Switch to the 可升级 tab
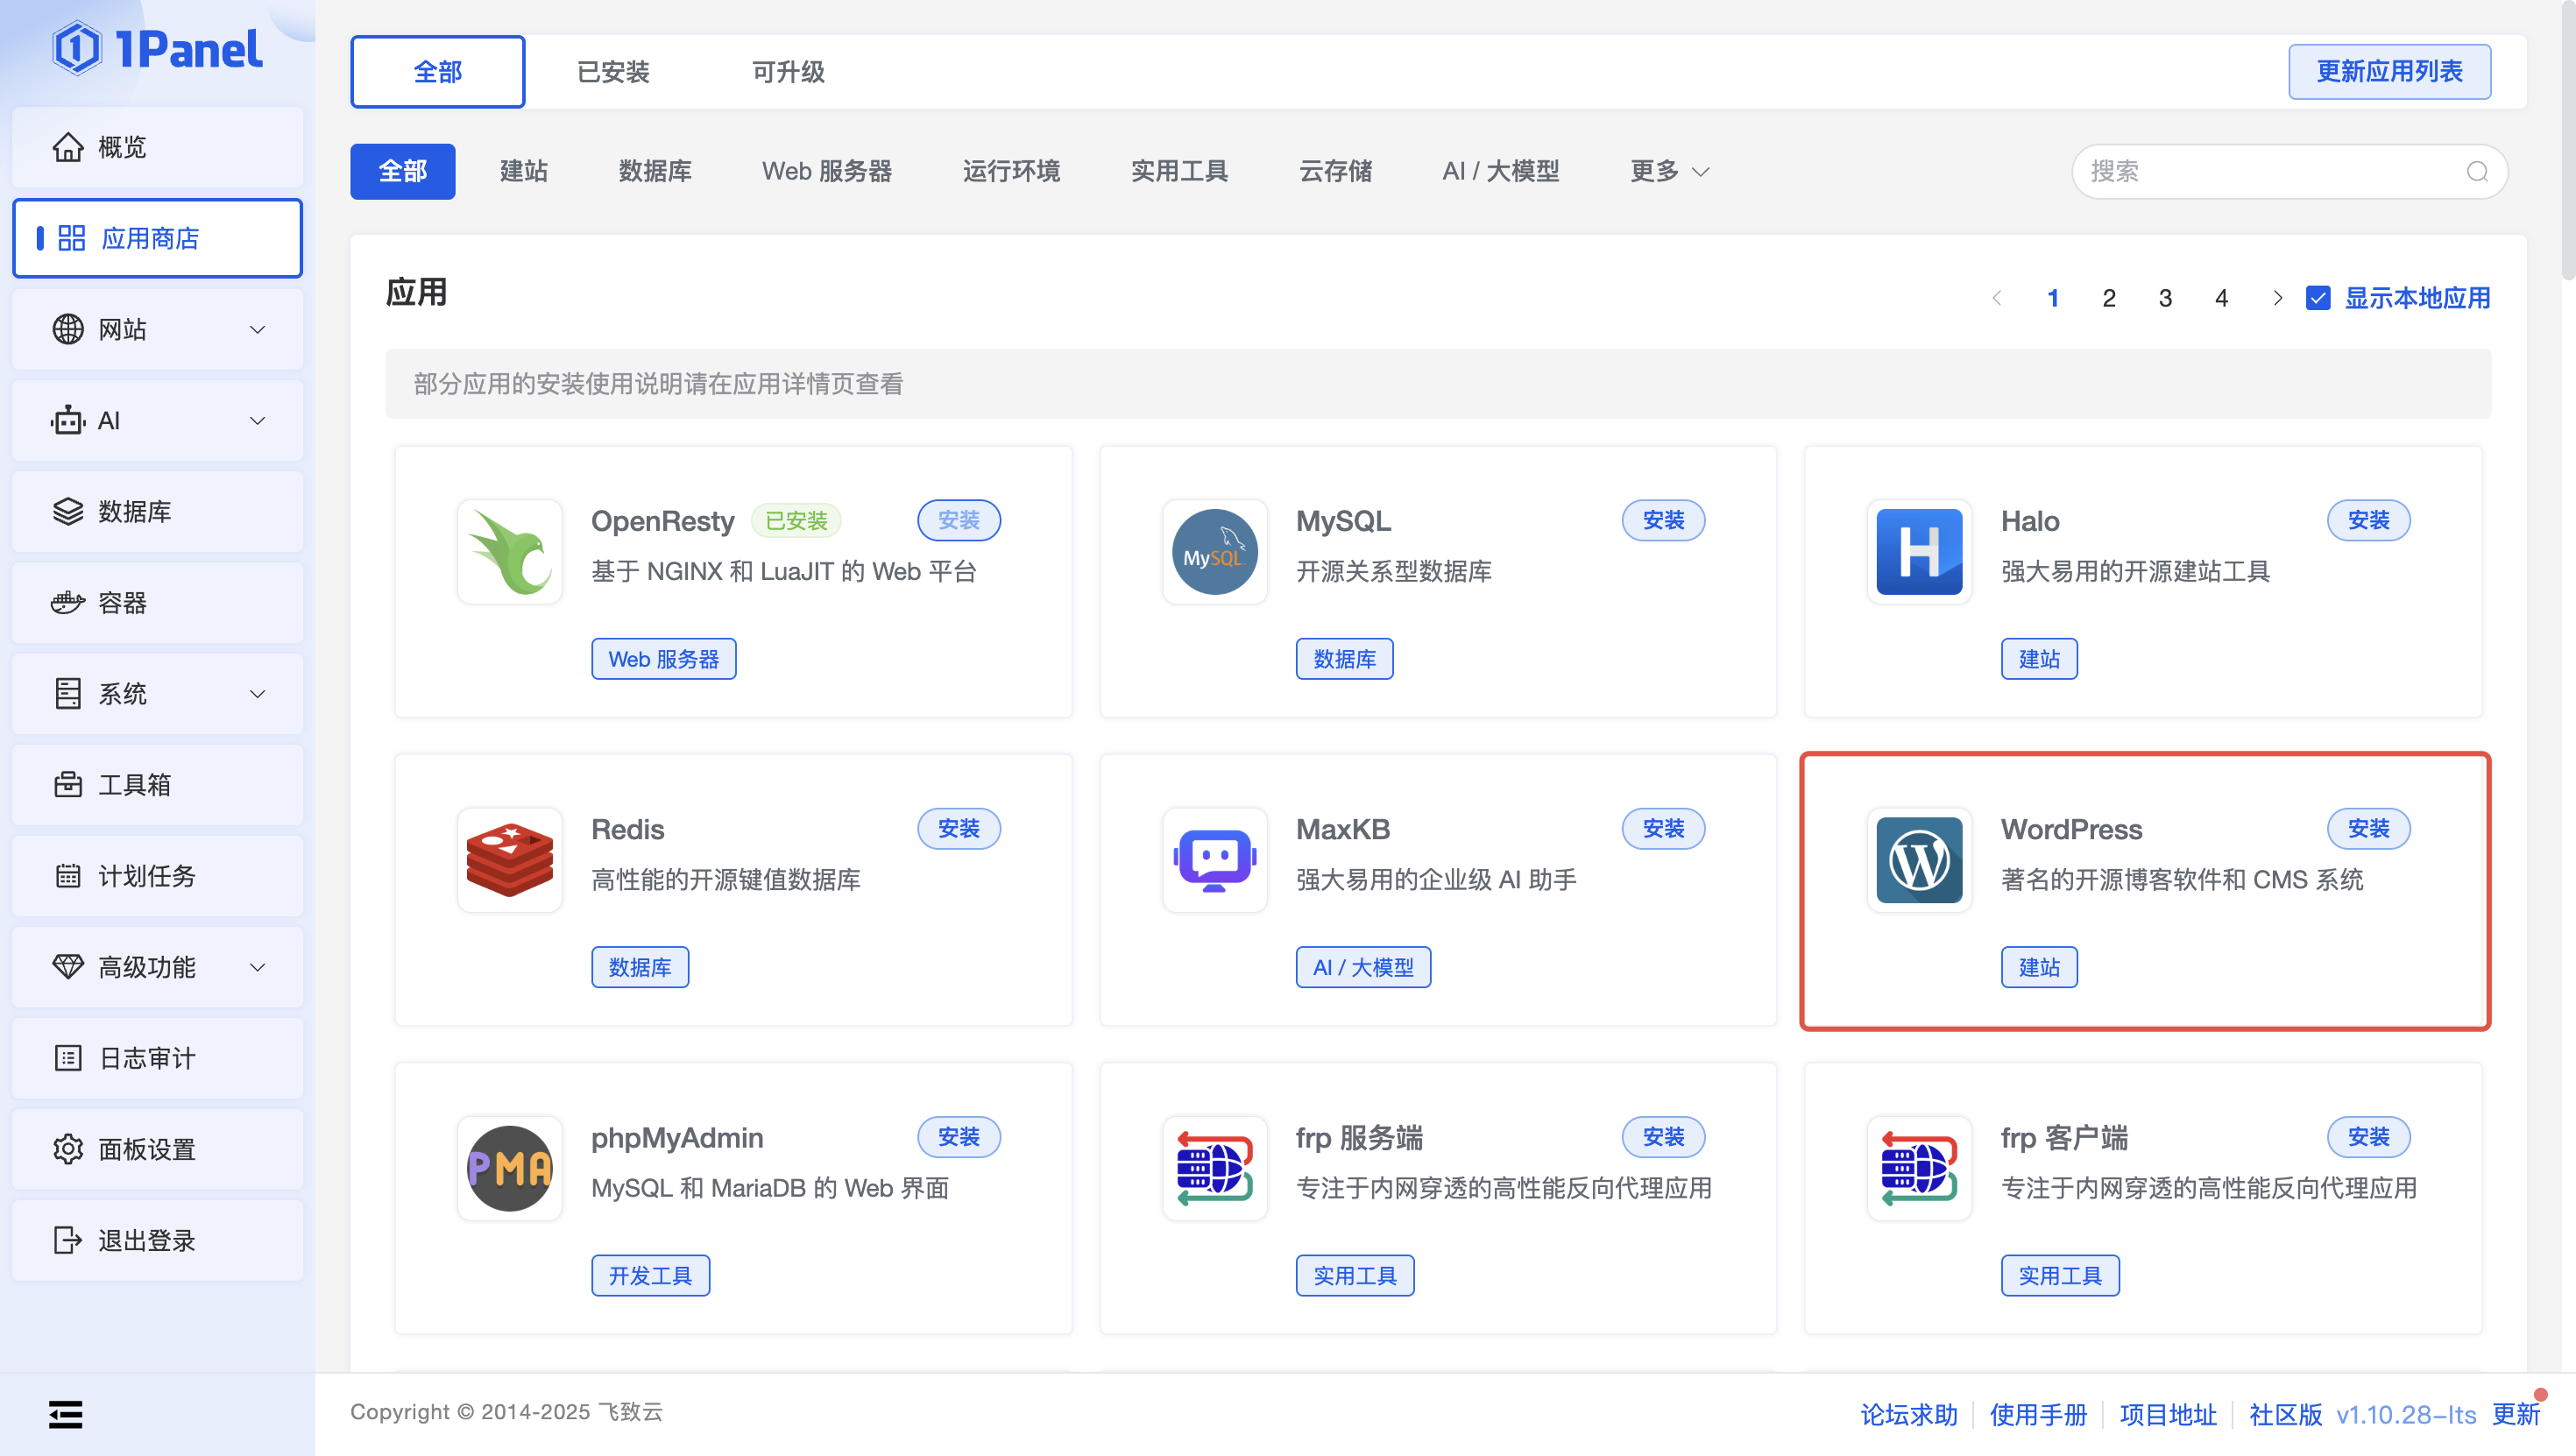The image size is (2576, 1456). (788, 72)
